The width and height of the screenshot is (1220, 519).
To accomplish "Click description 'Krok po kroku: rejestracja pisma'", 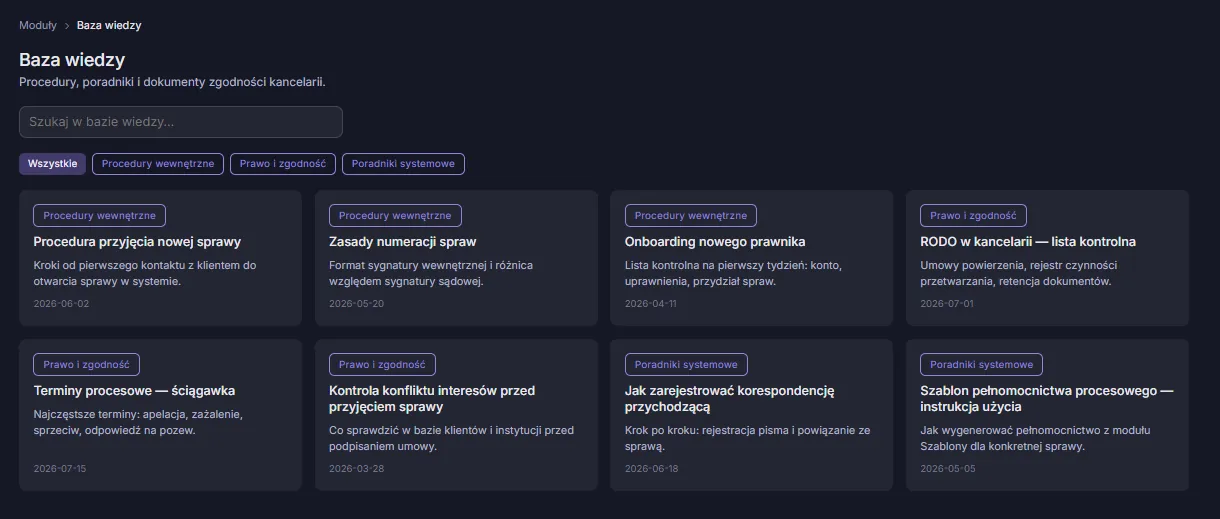I will coord(747,438).
